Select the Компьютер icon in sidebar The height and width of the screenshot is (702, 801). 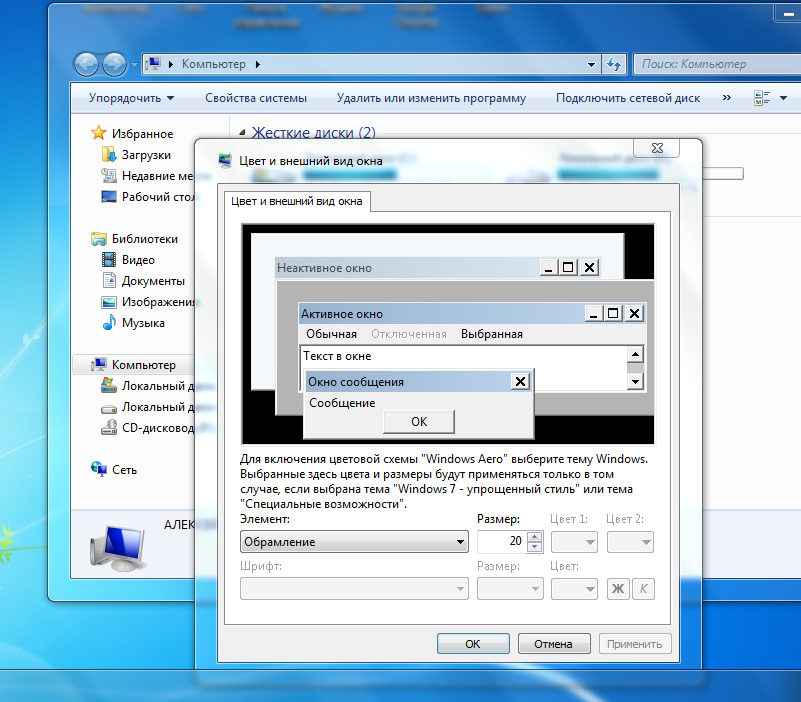point(99,364)
